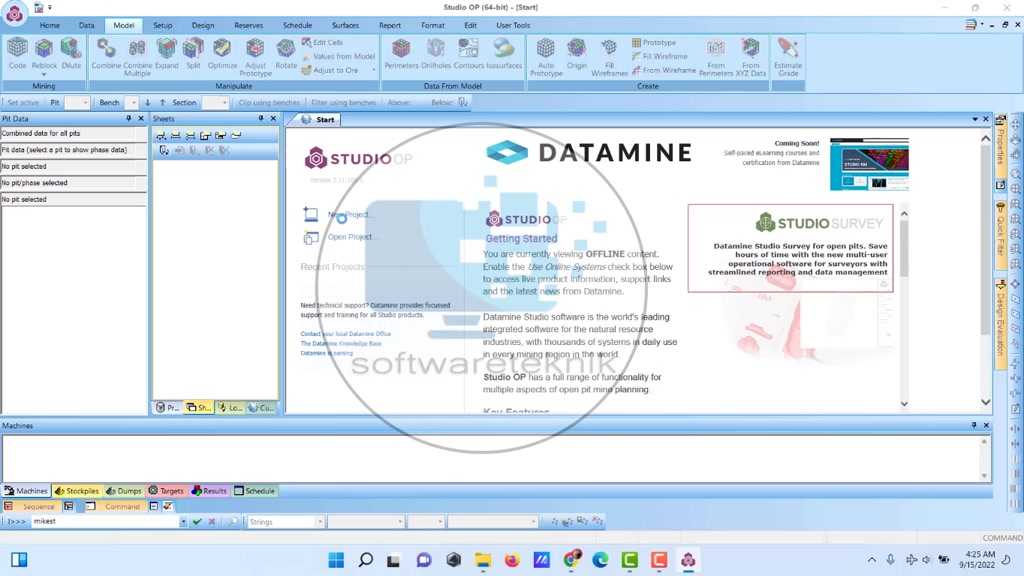Image resolution: width=1024 pixels, height=576 pixels.
Task: Click the Perimeters tool
Action: pyautogui.click(x=401, y=54)
